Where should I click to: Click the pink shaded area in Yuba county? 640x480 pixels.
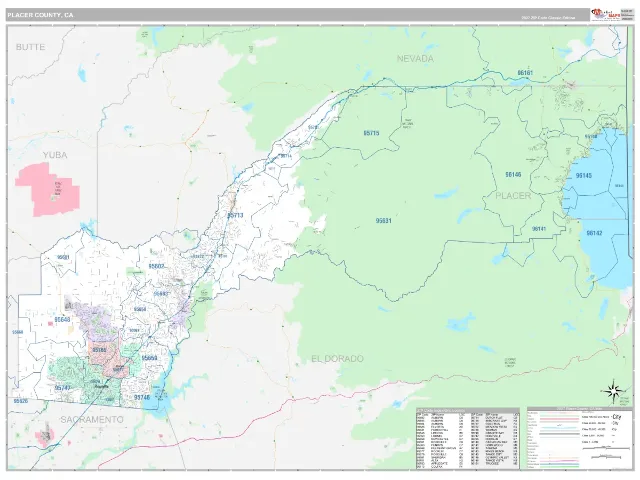coord(47,189)
